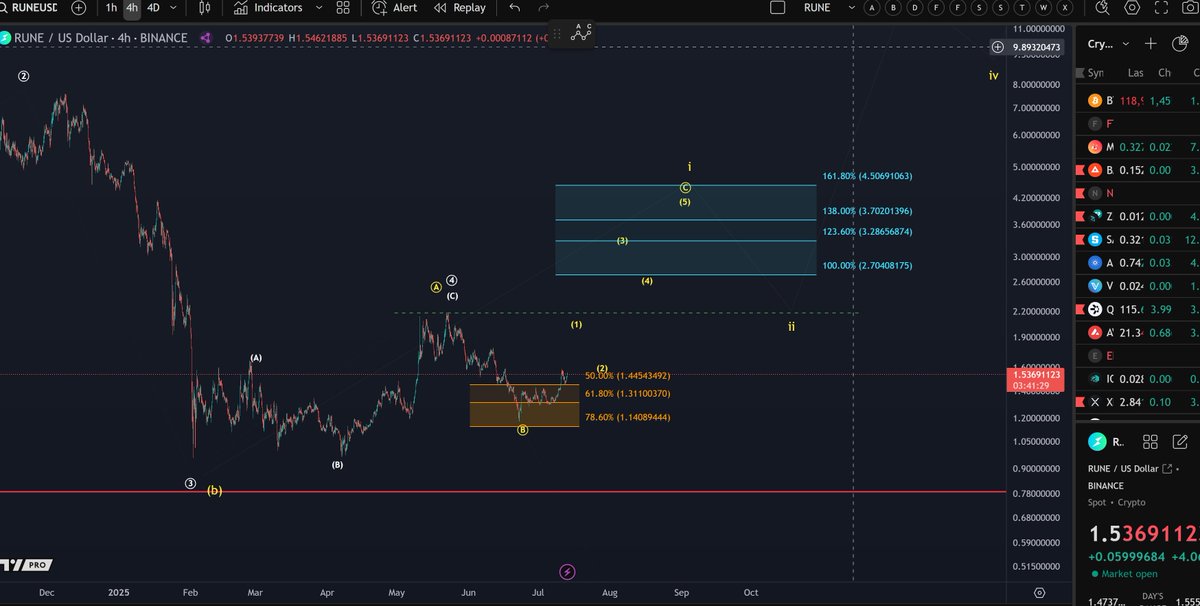Sort watchlist by Last column
Image resolution: width=1200 pixels, height=606 pixels.
[1135, 73]
